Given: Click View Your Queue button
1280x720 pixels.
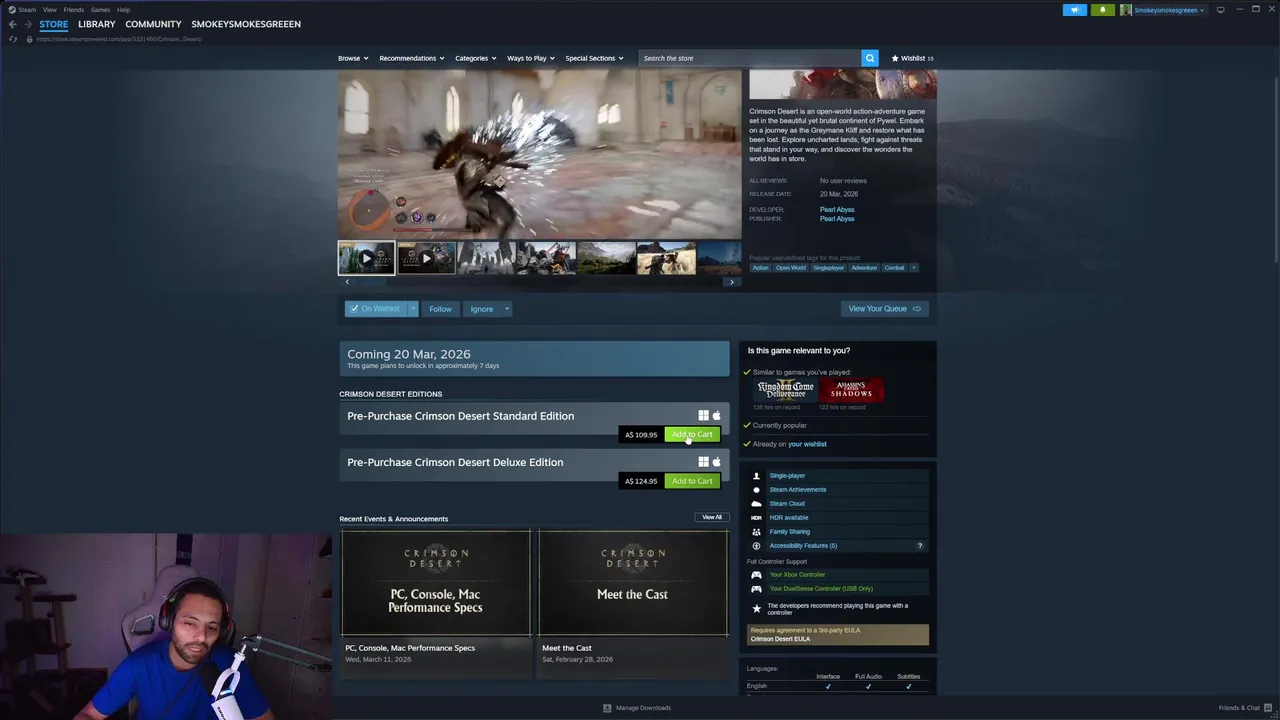Looking at the screenshot, I should (885, 309).
